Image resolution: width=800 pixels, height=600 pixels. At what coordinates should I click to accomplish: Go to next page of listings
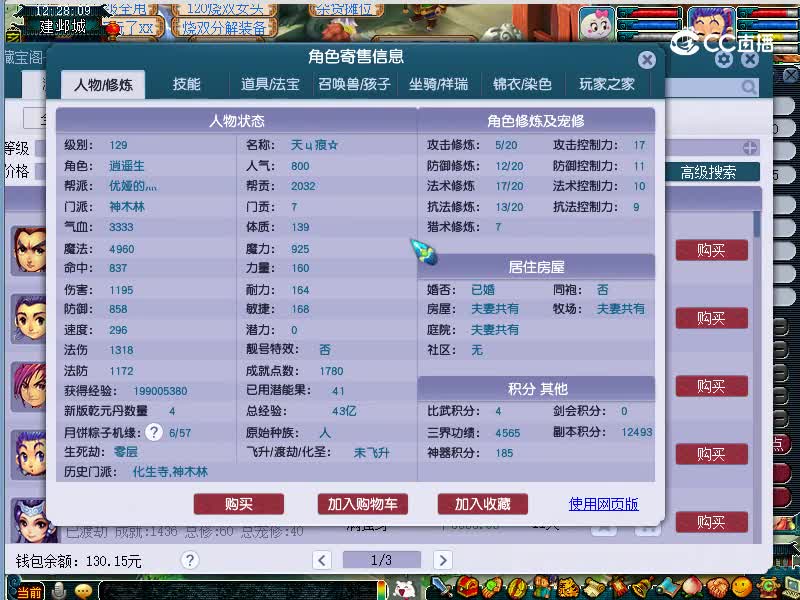443,560
